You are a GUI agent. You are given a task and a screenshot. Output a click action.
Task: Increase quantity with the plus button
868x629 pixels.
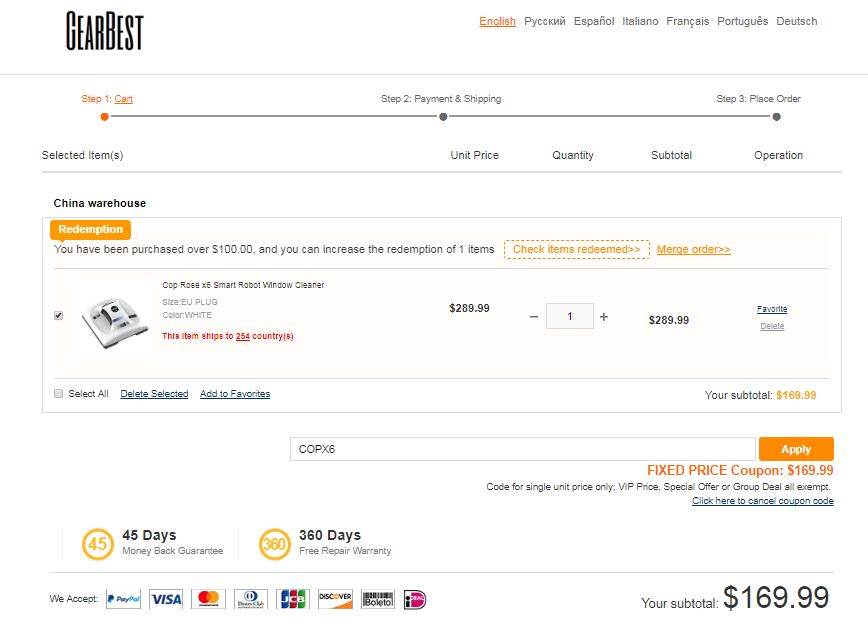[x=604, y=317]
